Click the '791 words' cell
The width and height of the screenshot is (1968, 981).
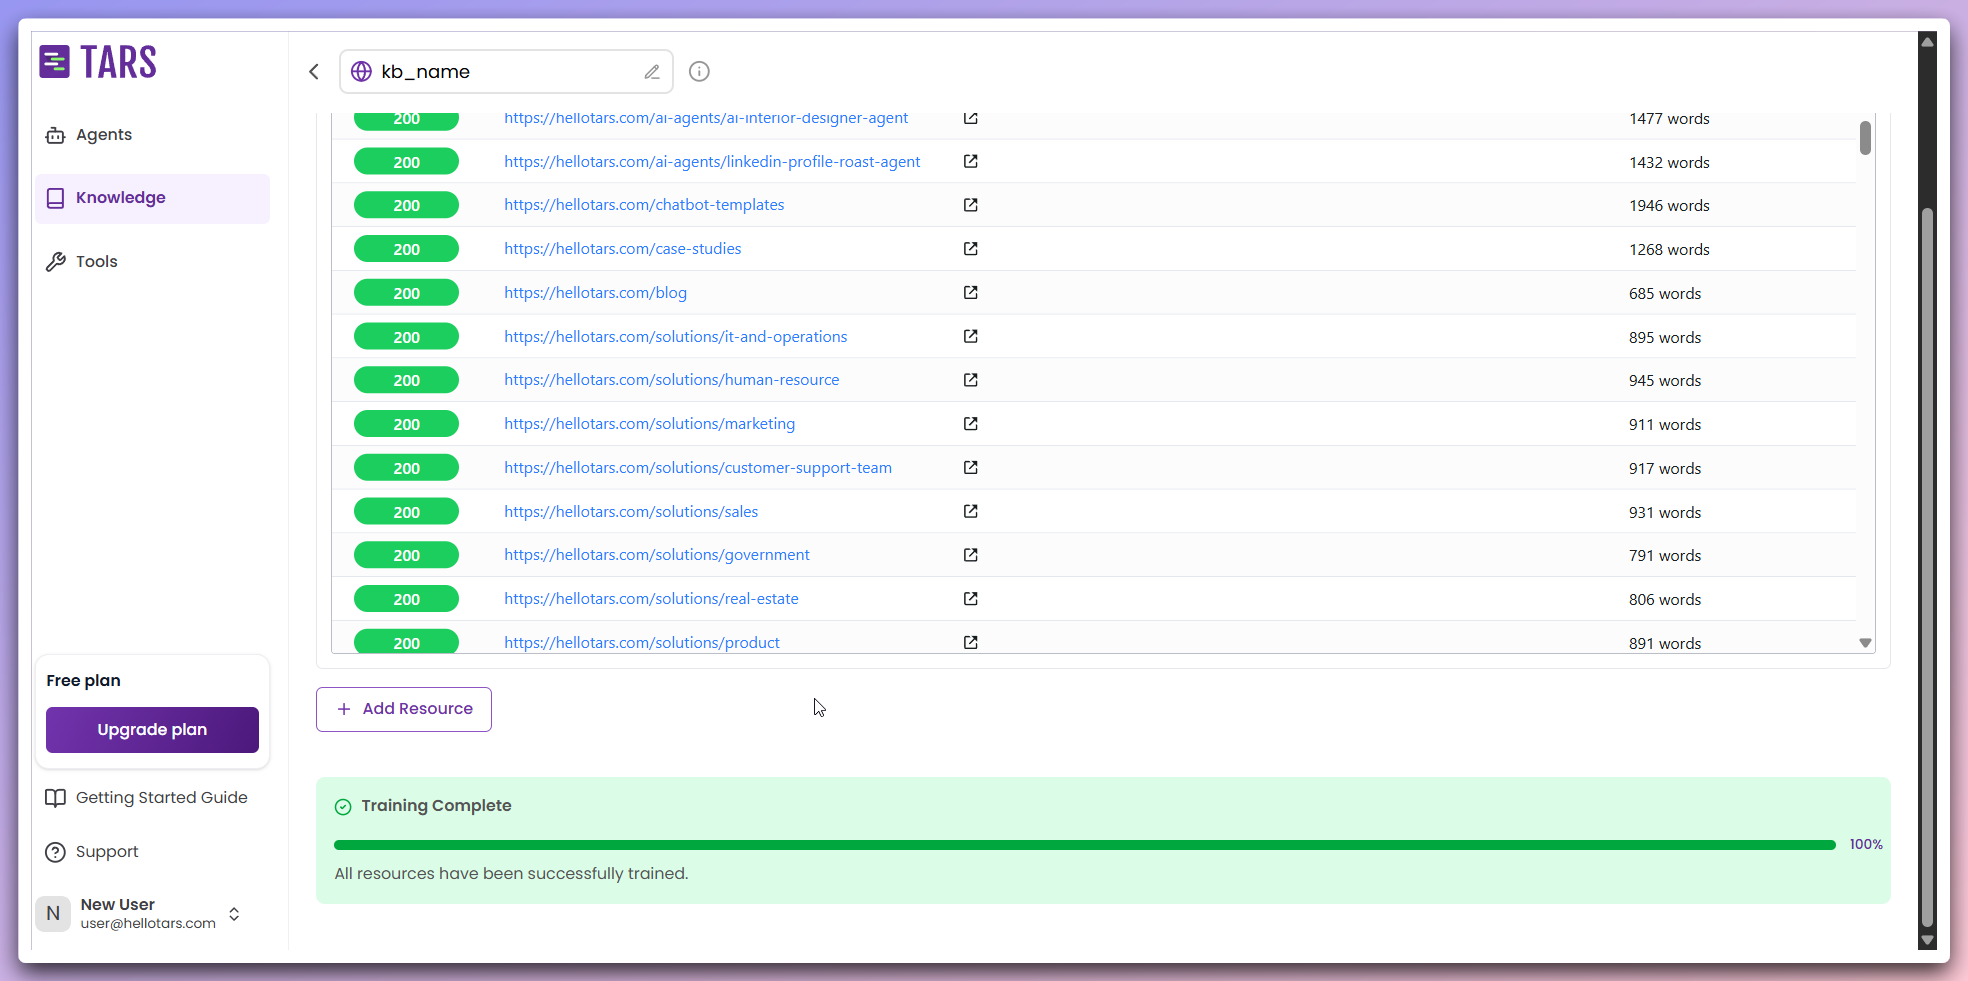[1665, 556]
